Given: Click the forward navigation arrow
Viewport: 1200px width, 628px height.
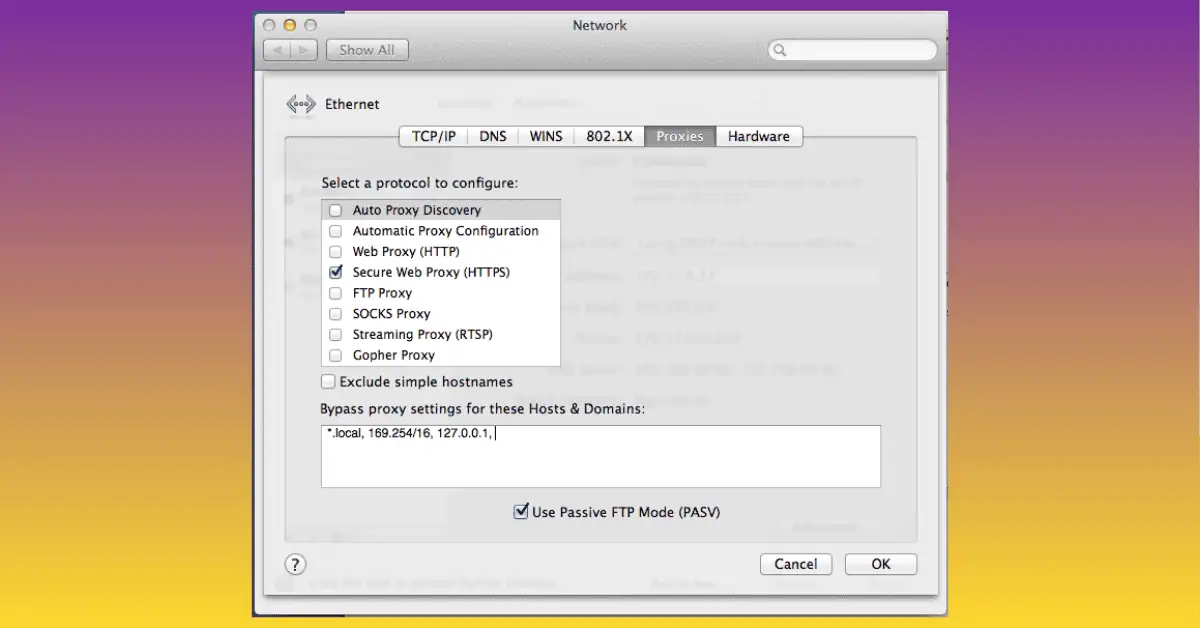Looking at the screenshot, I should click(302, 49).
